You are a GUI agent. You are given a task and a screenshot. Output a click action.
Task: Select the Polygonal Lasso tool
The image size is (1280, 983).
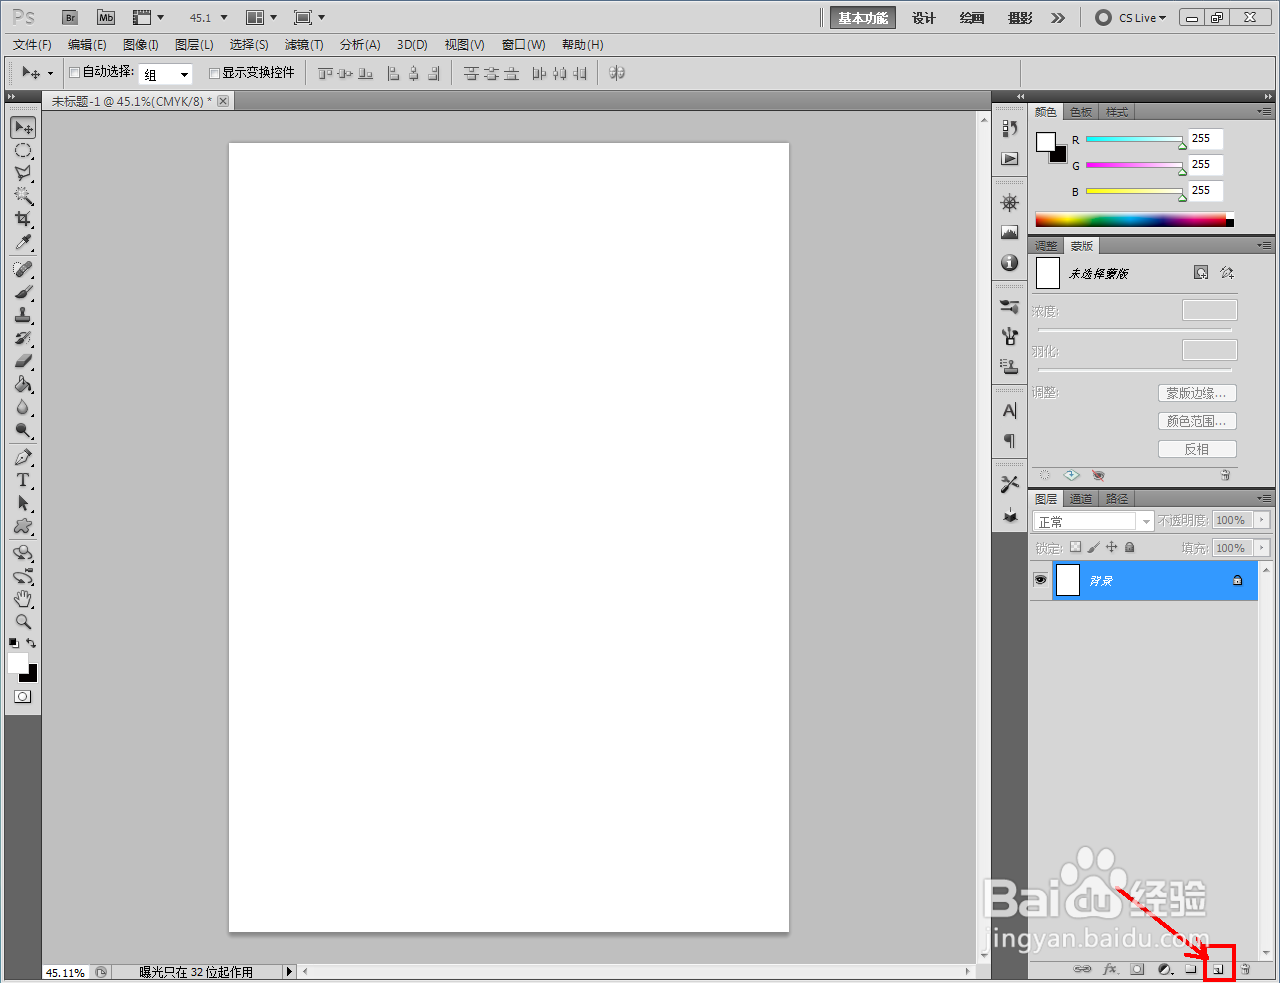tap(23, 173)
